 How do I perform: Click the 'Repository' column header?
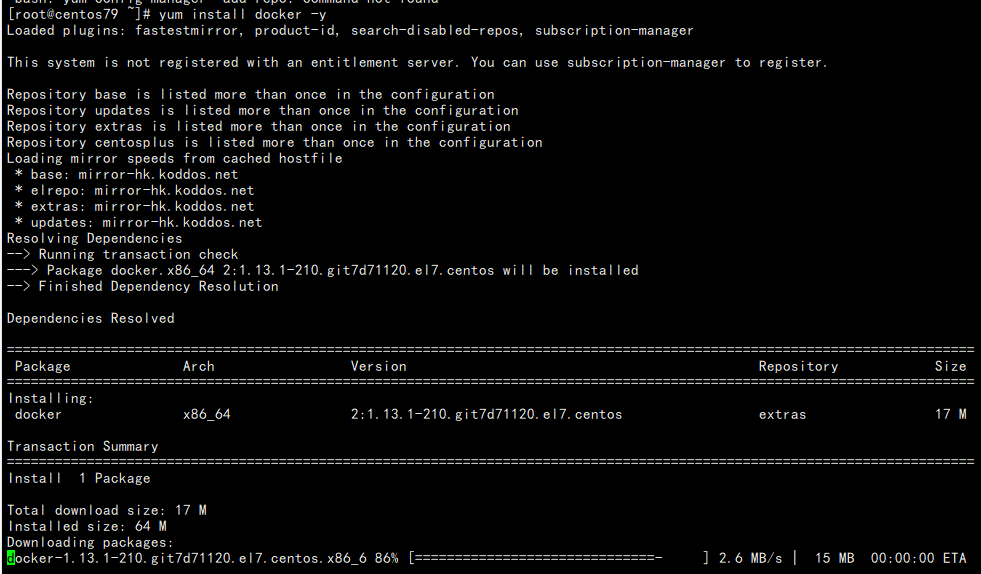797,366
